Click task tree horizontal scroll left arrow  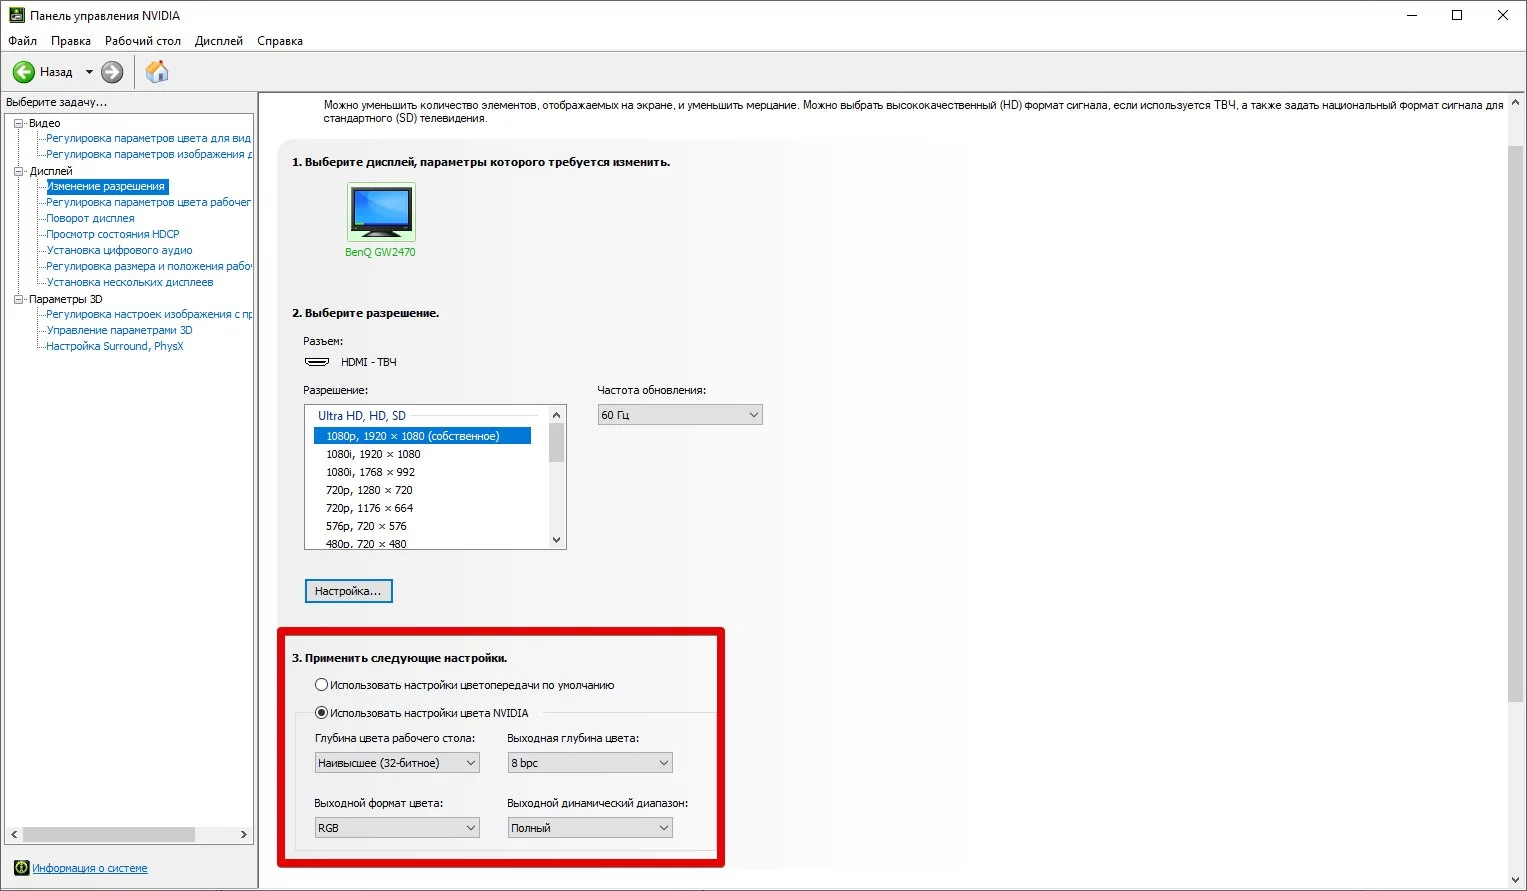point(14,834)
